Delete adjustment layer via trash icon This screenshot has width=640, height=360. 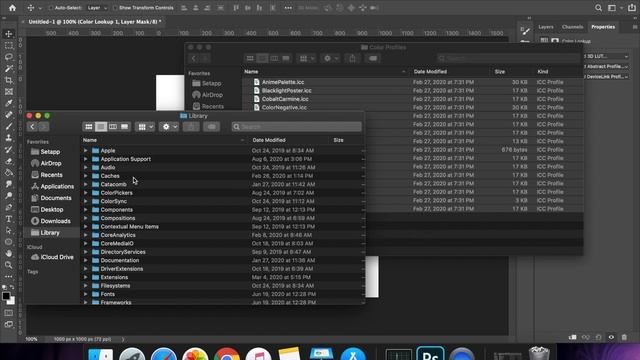tap(624, 337)
